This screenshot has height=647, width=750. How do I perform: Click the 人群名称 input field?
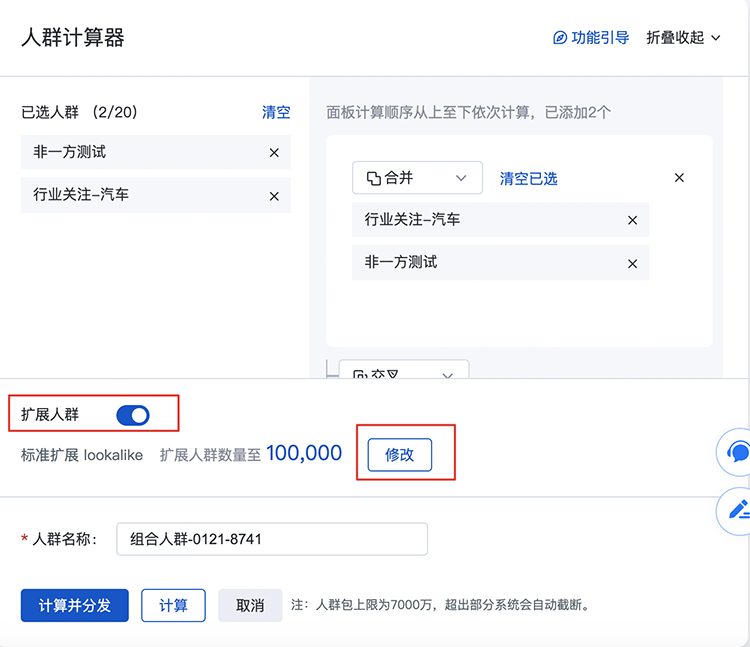coord(272,539)
